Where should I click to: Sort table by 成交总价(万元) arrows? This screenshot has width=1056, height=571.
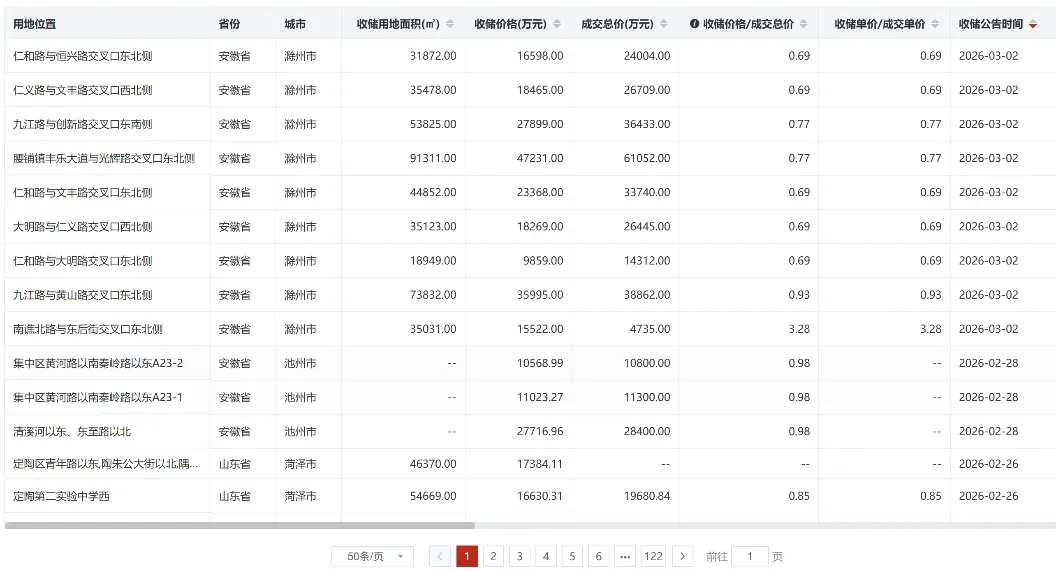(663, 24)
